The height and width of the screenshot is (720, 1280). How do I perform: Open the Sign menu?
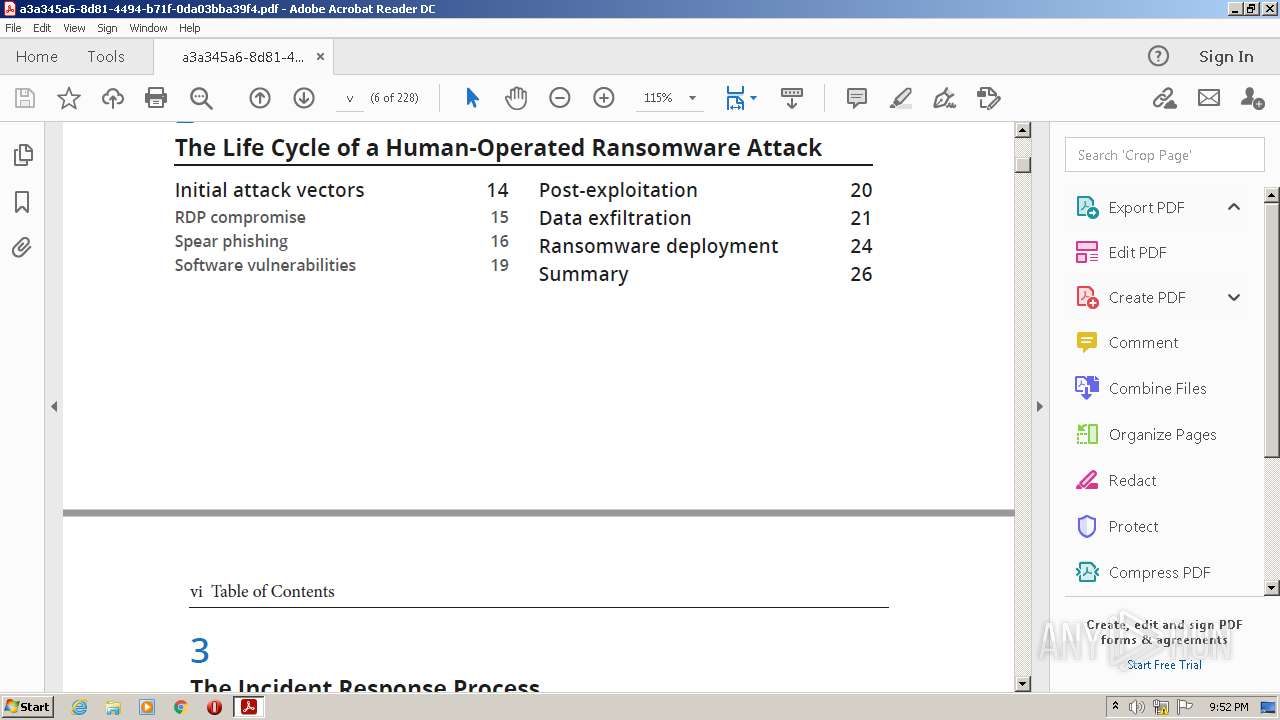click(x=107, y=28)
